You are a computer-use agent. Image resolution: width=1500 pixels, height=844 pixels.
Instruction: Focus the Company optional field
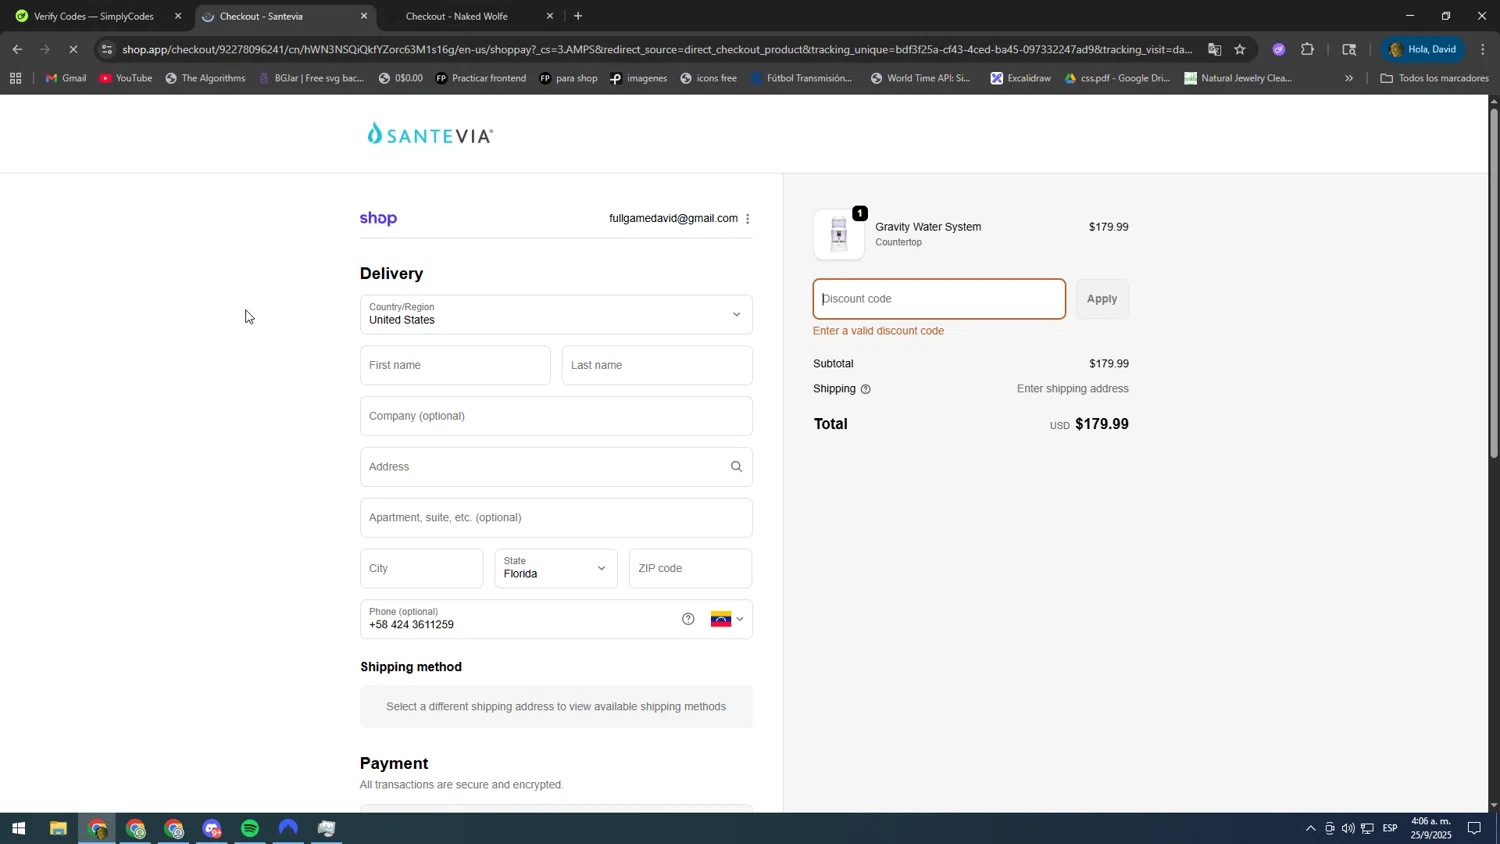(x=556, y=416)
